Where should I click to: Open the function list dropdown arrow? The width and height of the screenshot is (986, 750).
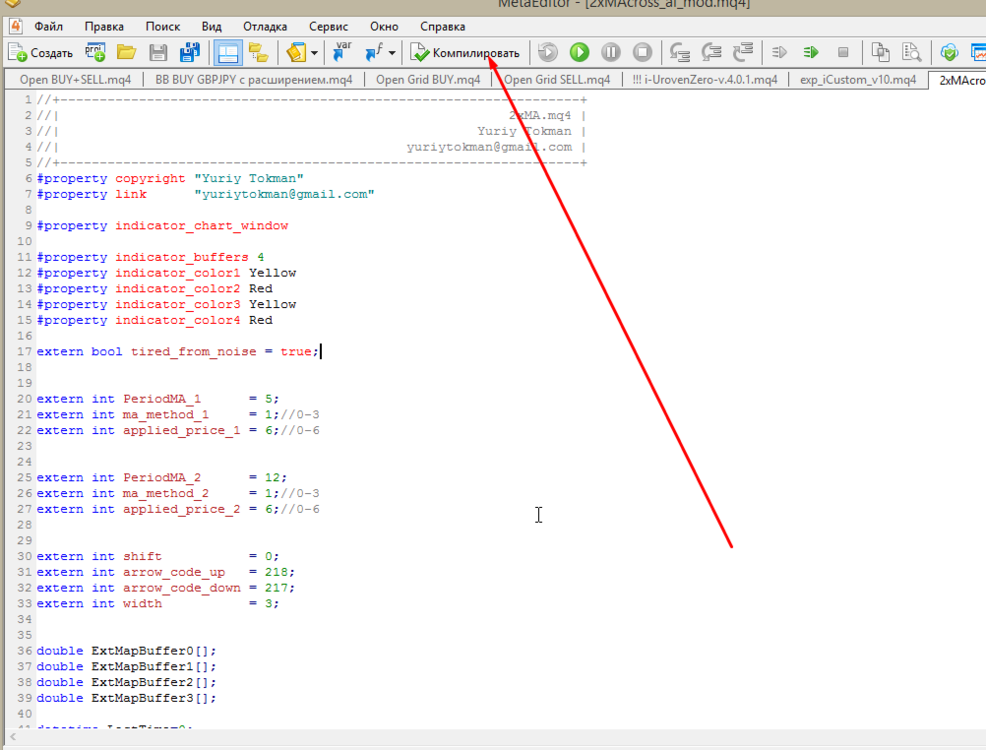(392, 53)
